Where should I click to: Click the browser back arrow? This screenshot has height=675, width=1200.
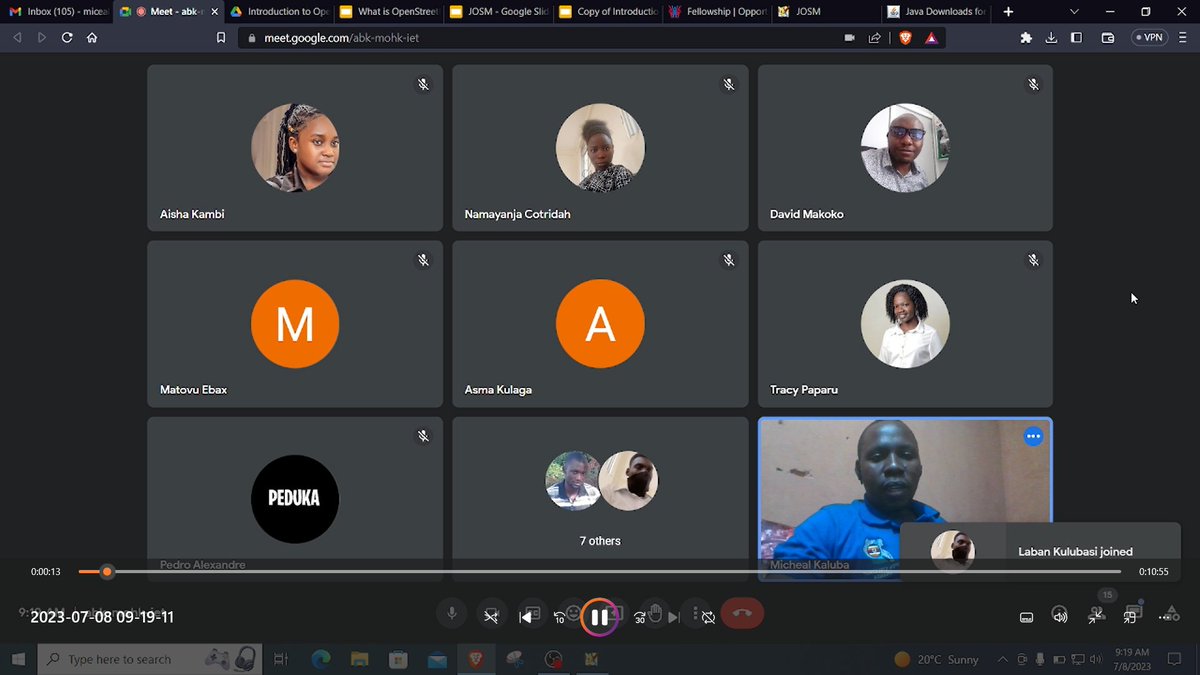point(16,38)
